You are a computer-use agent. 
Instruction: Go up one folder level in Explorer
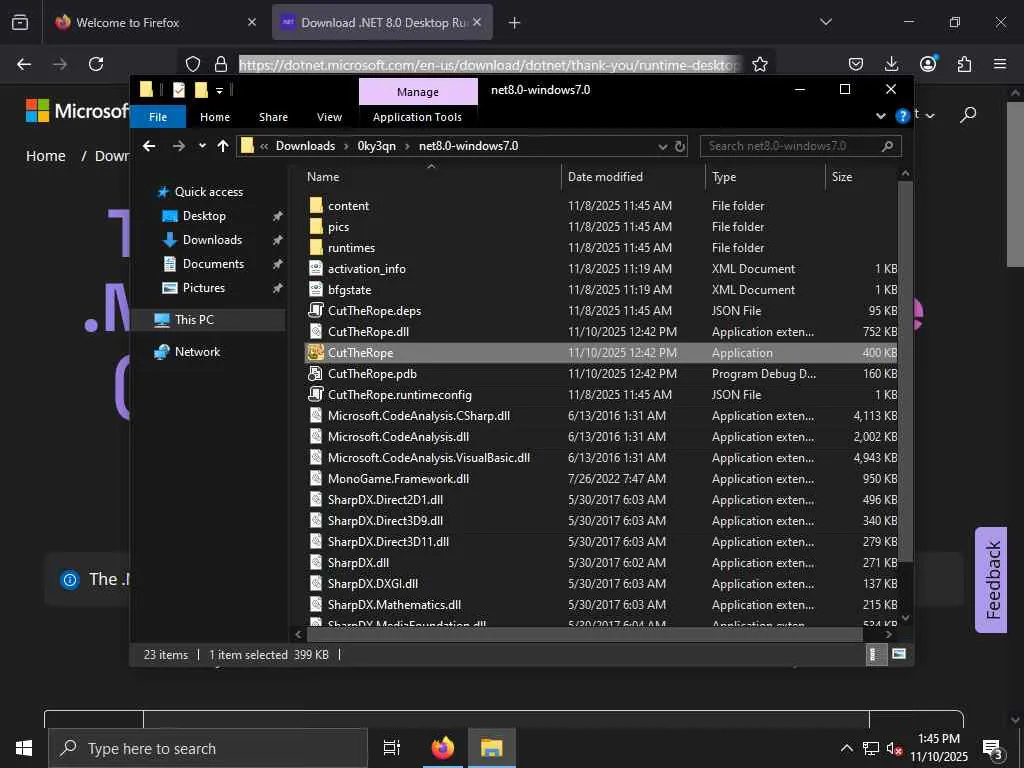click(223, 146)
